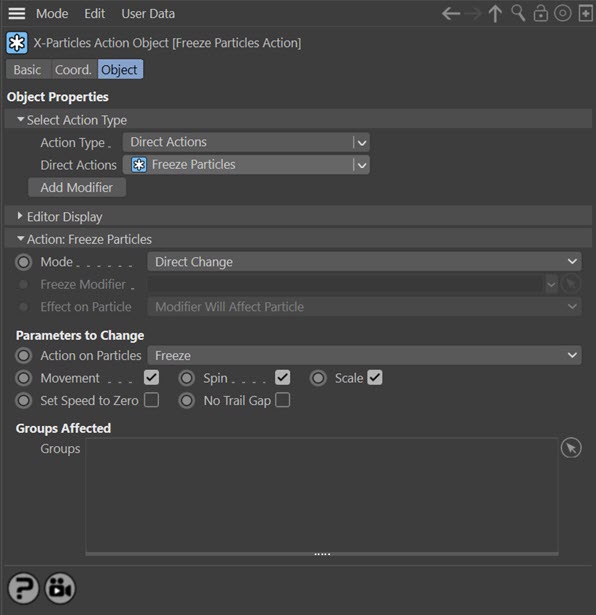Open the User Data menu
This screenshot has height=615, width=596.
tap(148, 14)
